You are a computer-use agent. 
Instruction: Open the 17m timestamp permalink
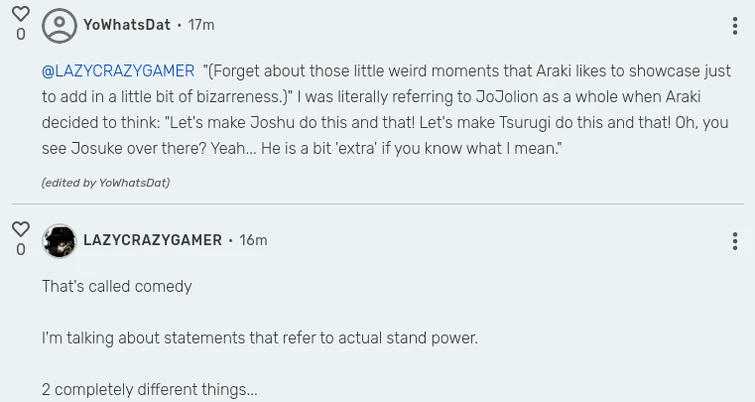pyautogui.click(x=201, y=25)
